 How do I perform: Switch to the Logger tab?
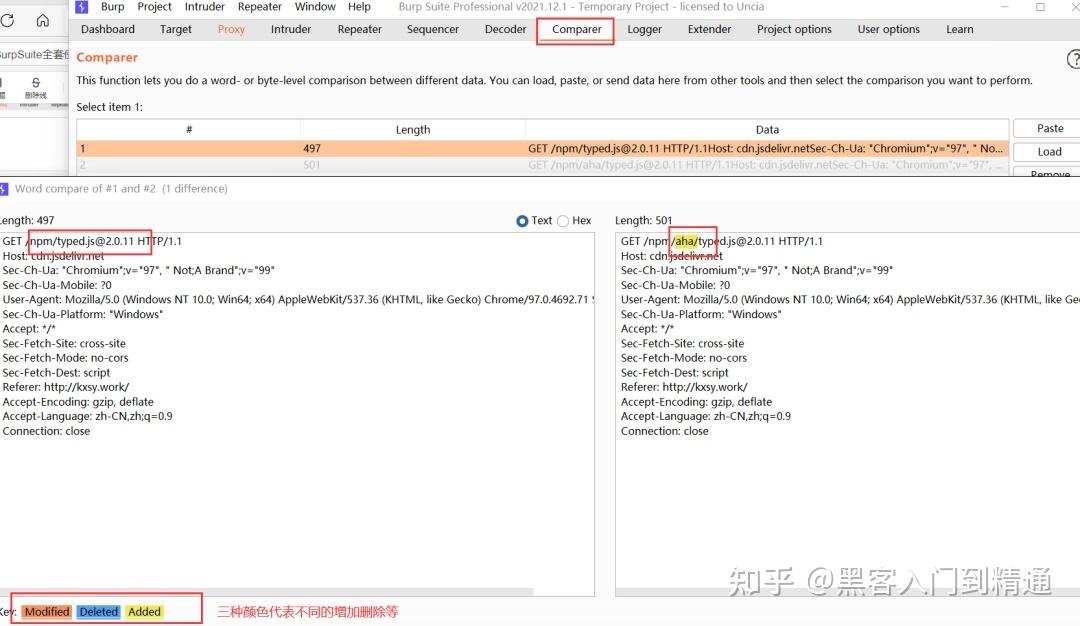[644, 29]
